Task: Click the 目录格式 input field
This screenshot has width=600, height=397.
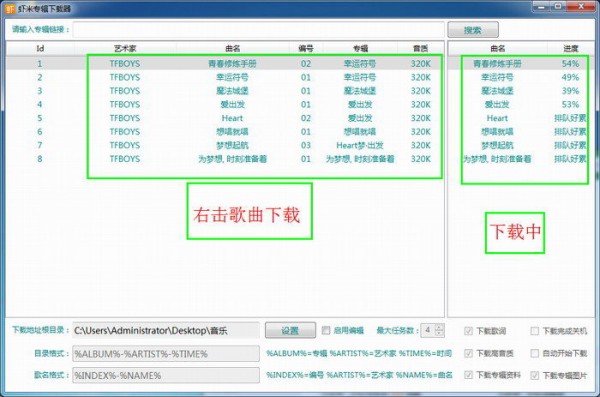Action: pos(166,354)
